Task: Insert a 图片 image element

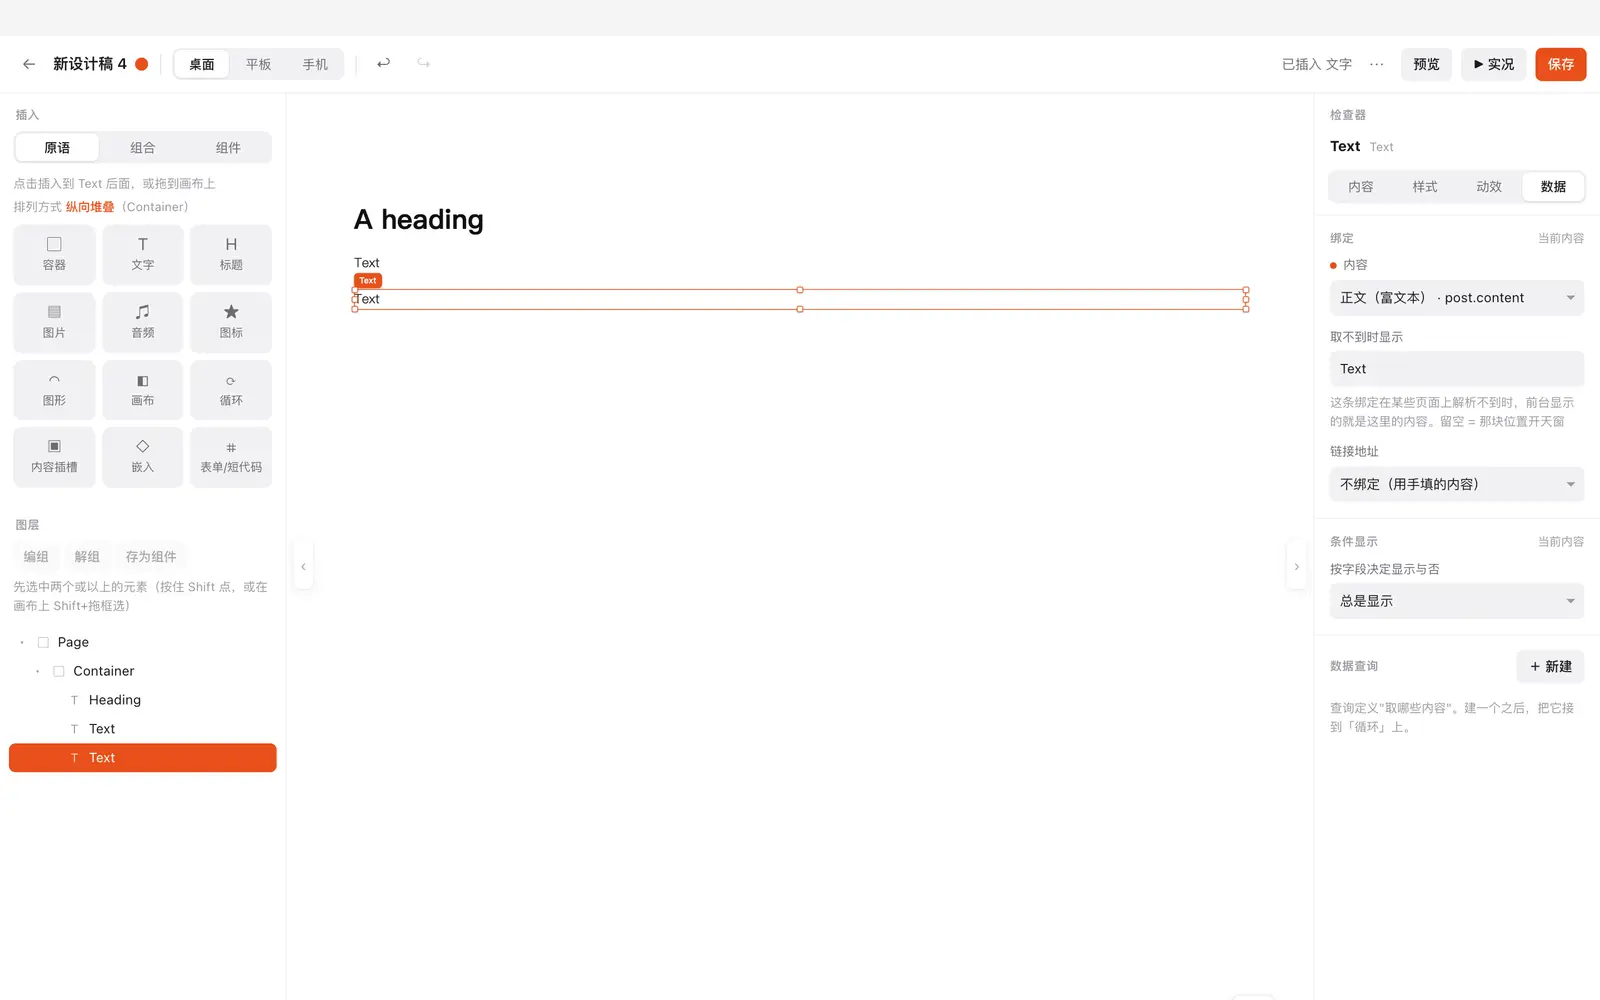Action: tap(54, 322)
